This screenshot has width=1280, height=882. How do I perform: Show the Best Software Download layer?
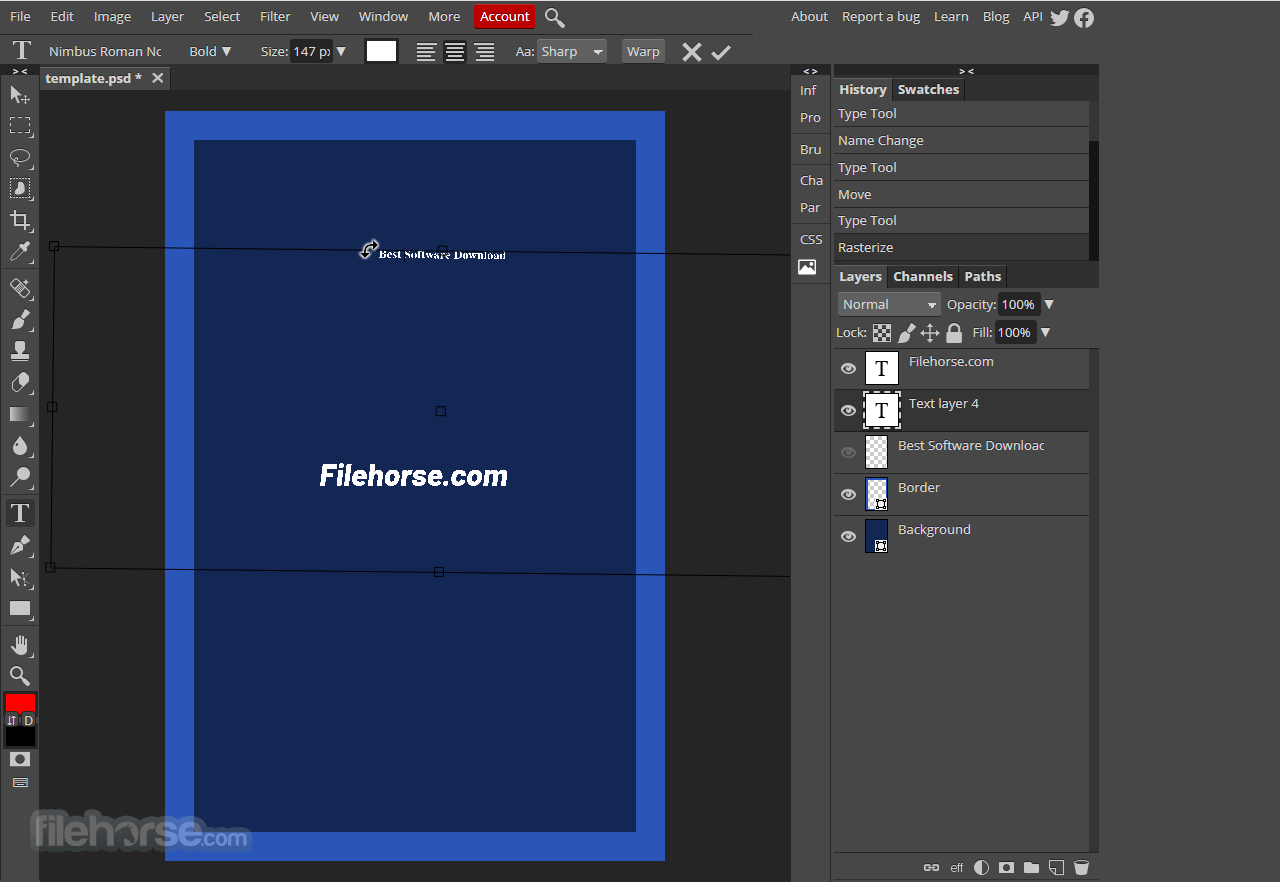[x=849, y=453]
